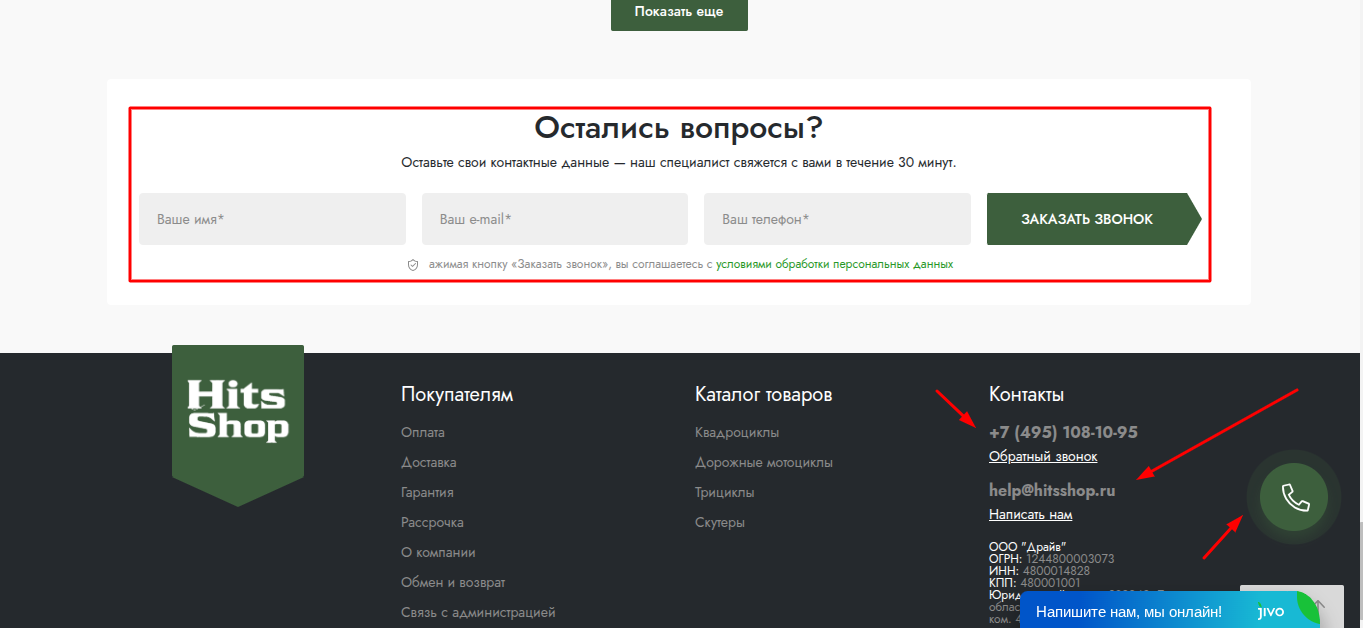
Task: Open the Гарантия footer link
Action: click(x=427, y=493)
